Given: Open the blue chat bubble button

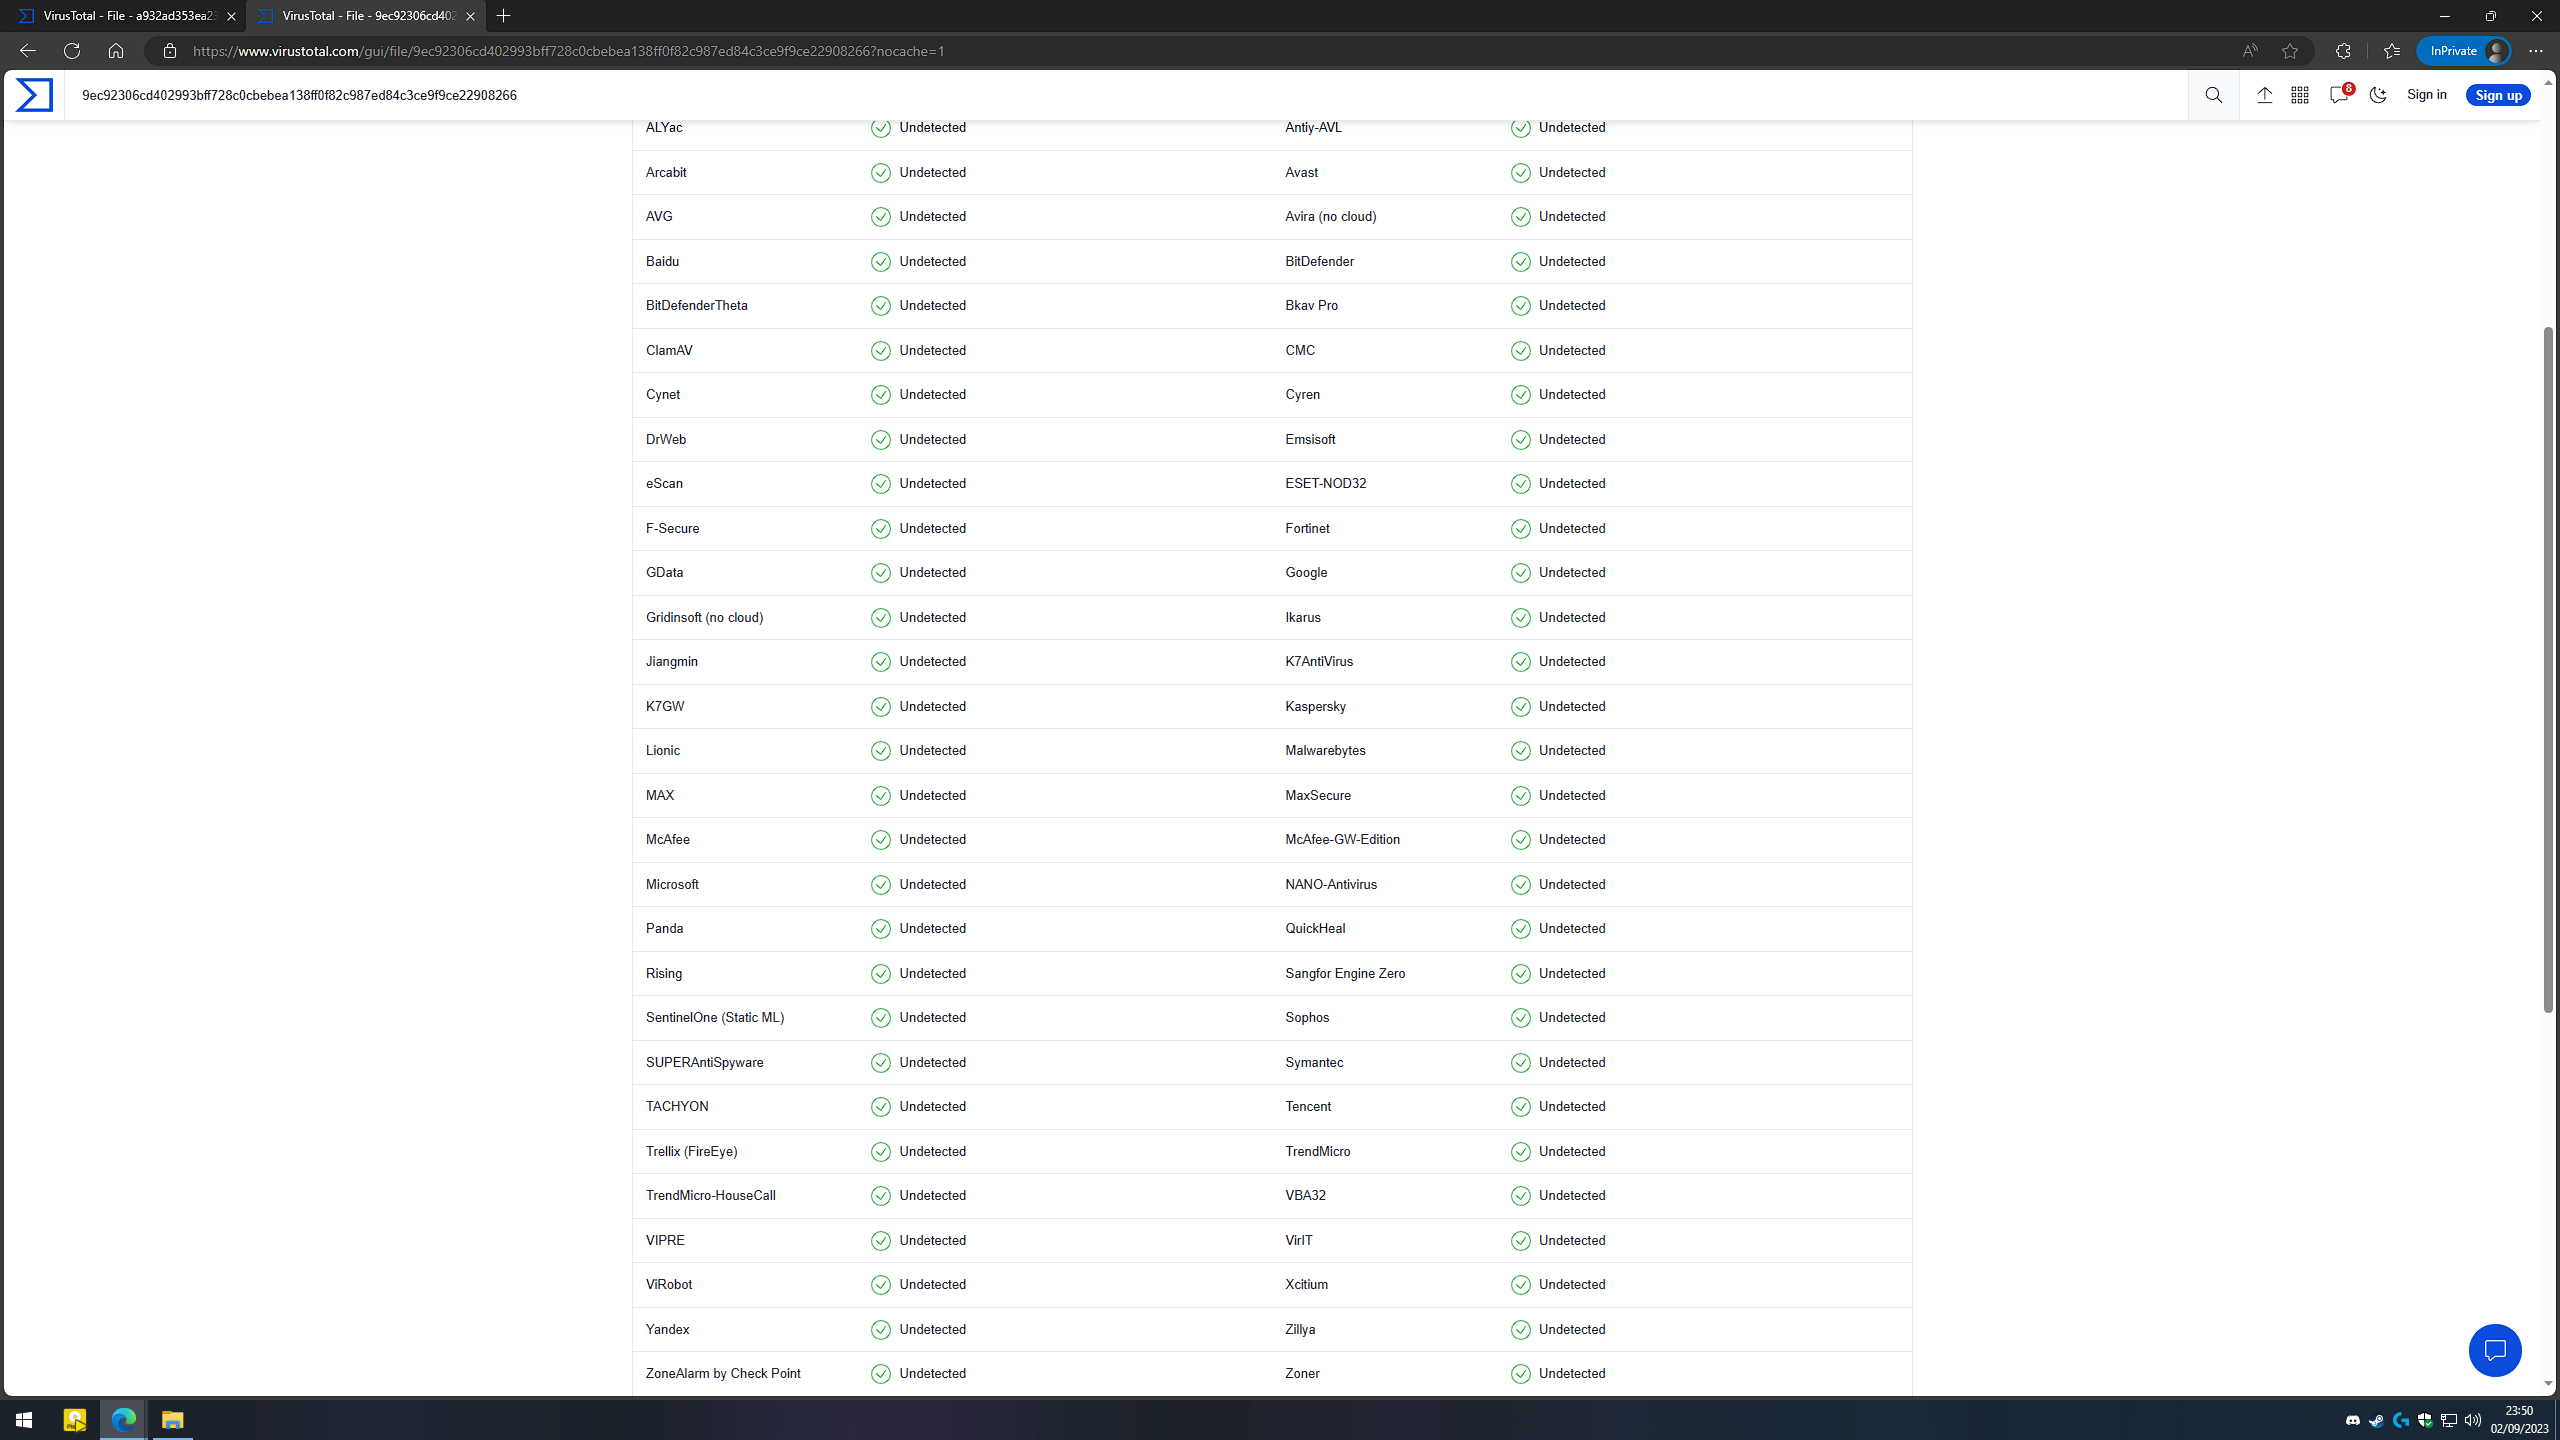Looking at the screenshot, I should click(2495, 1350).
